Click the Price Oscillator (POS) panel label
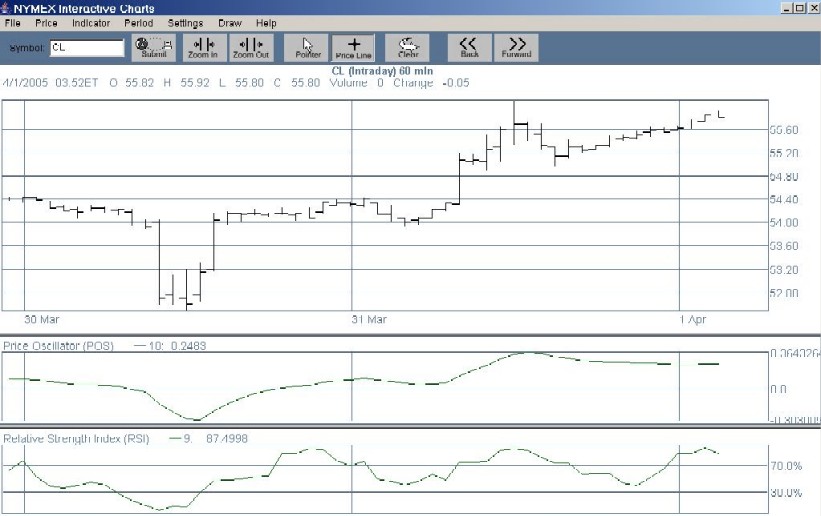This screenshot has height=516, width=821. [x=58, y=345]
